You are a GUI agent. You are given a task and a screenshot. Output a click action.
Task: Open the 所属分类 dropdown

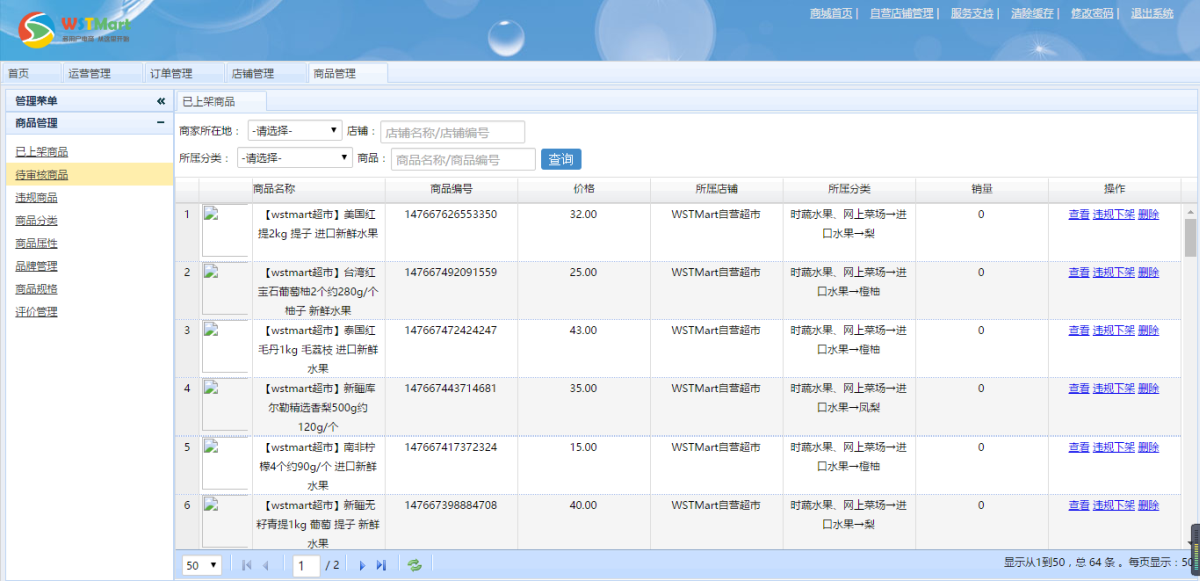click(295, 158)
